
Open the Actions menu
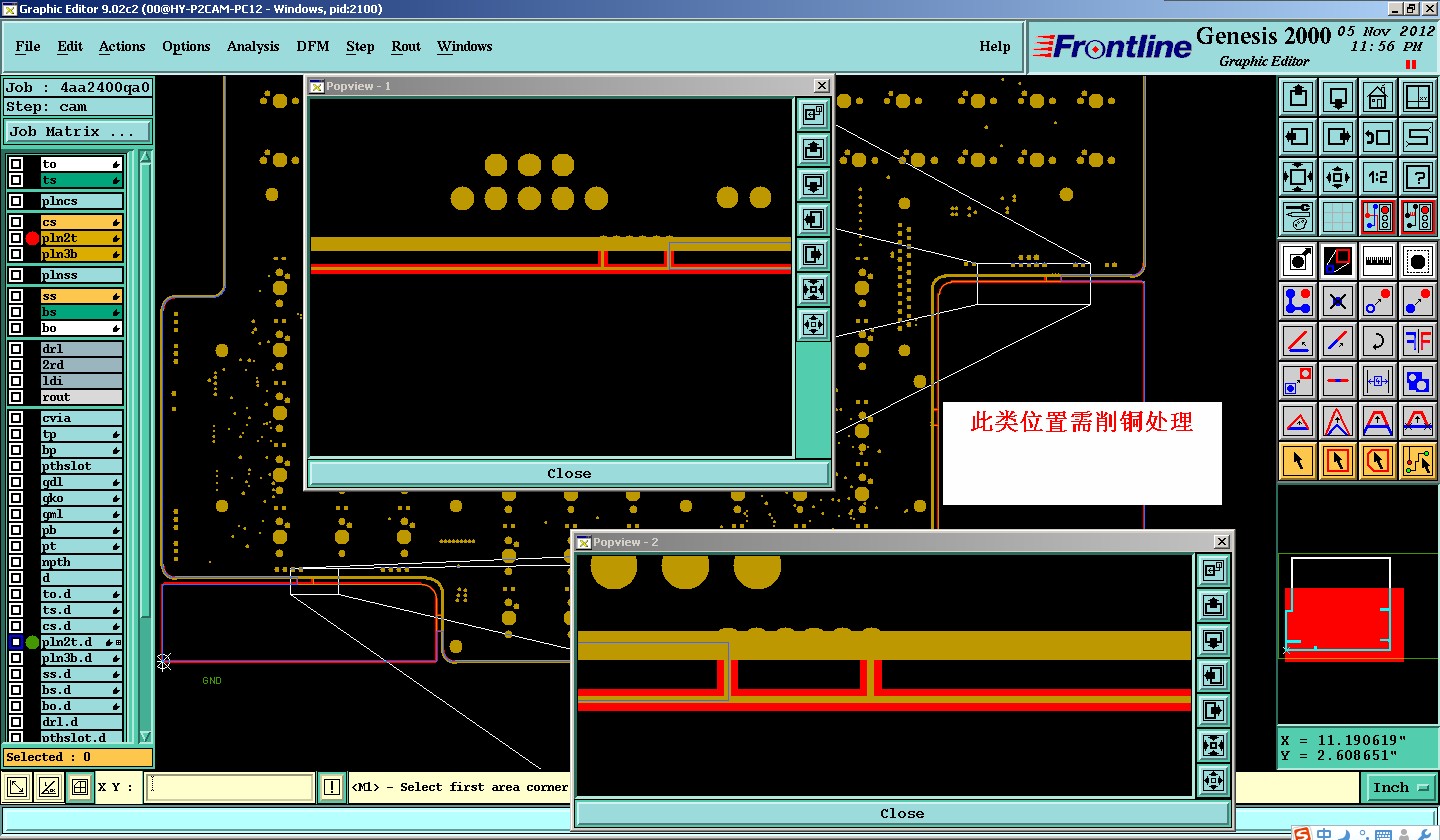(x=122, y=46)
